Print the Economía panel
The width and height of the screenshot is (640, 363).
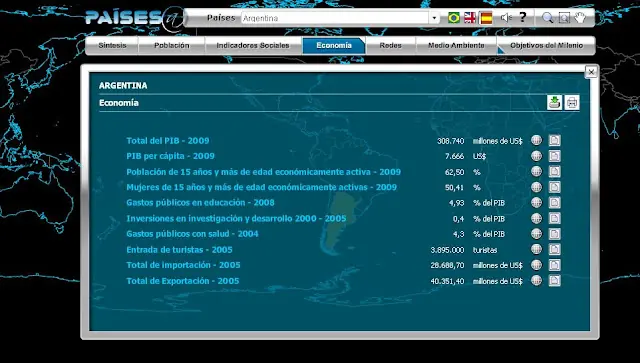coord(572,102)
